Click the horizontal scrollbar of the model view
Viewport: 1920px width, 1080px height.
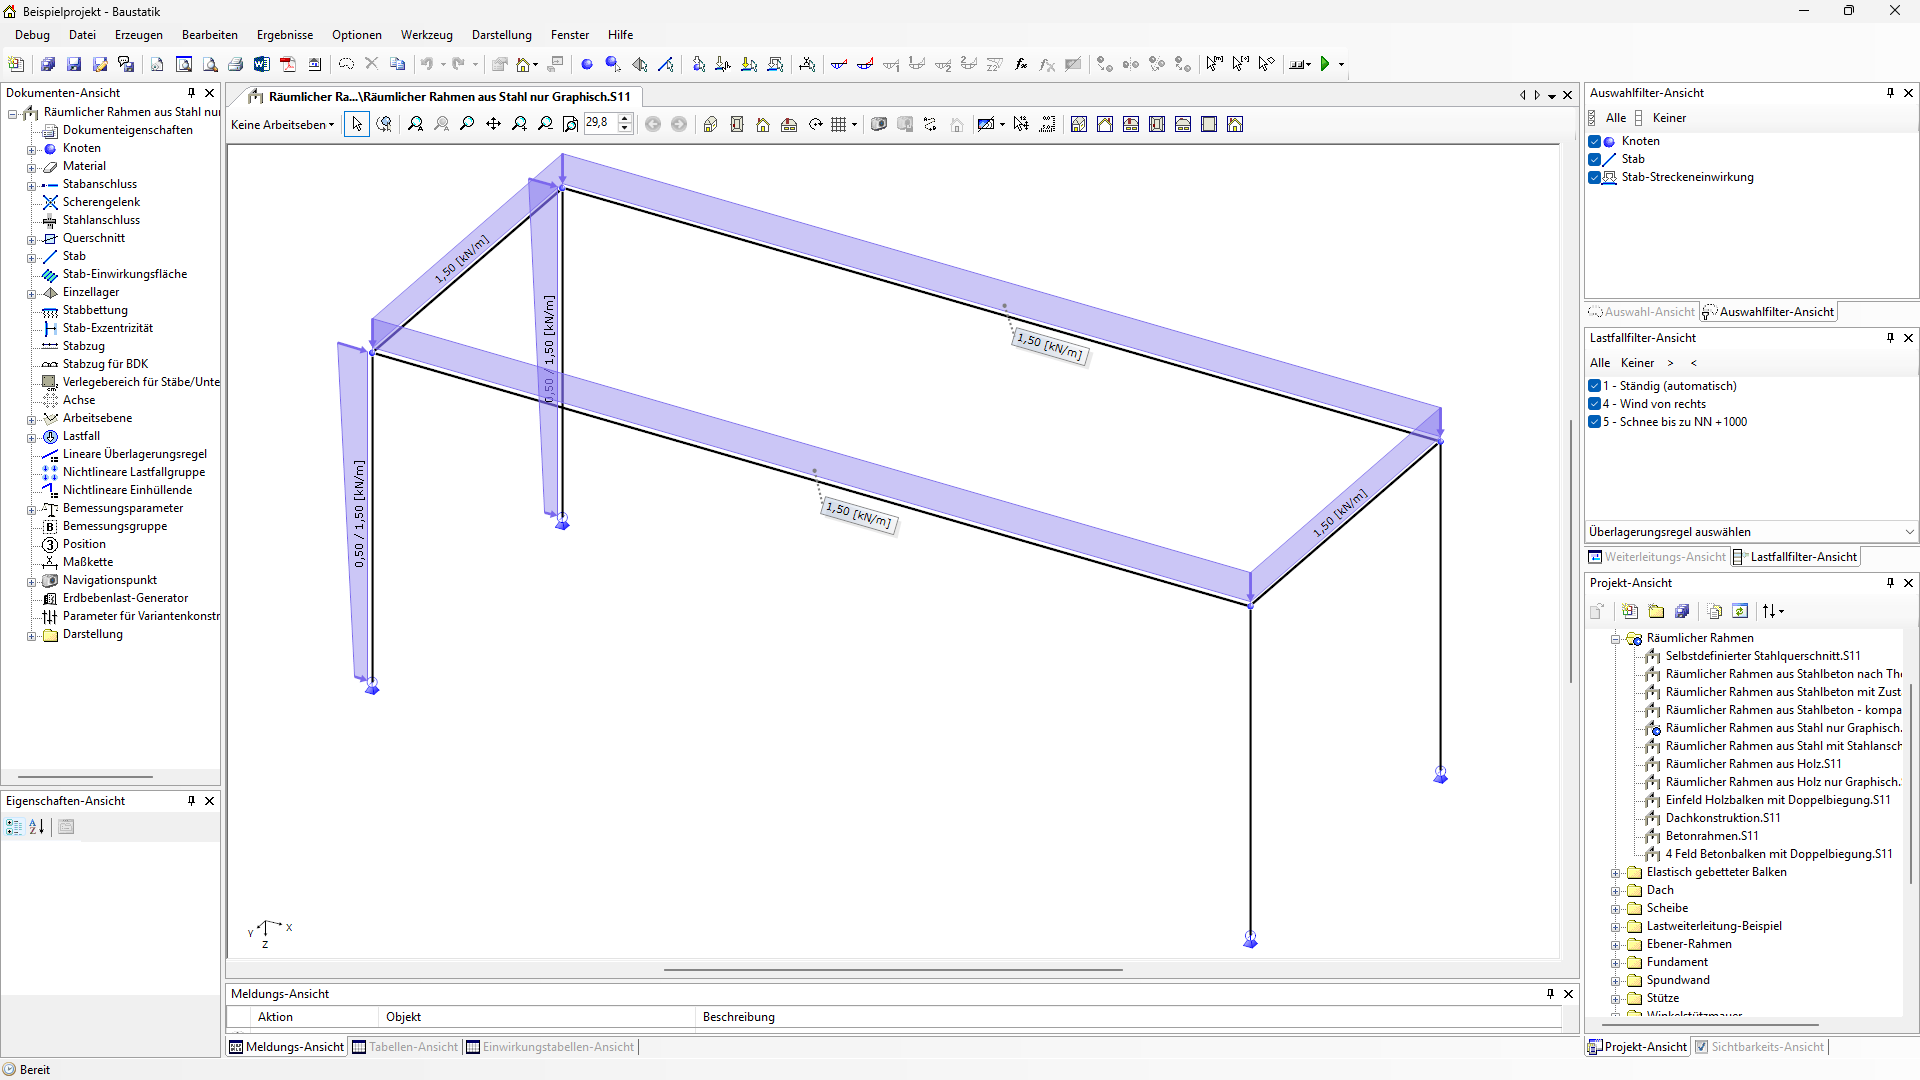click(x=892, y=969)
